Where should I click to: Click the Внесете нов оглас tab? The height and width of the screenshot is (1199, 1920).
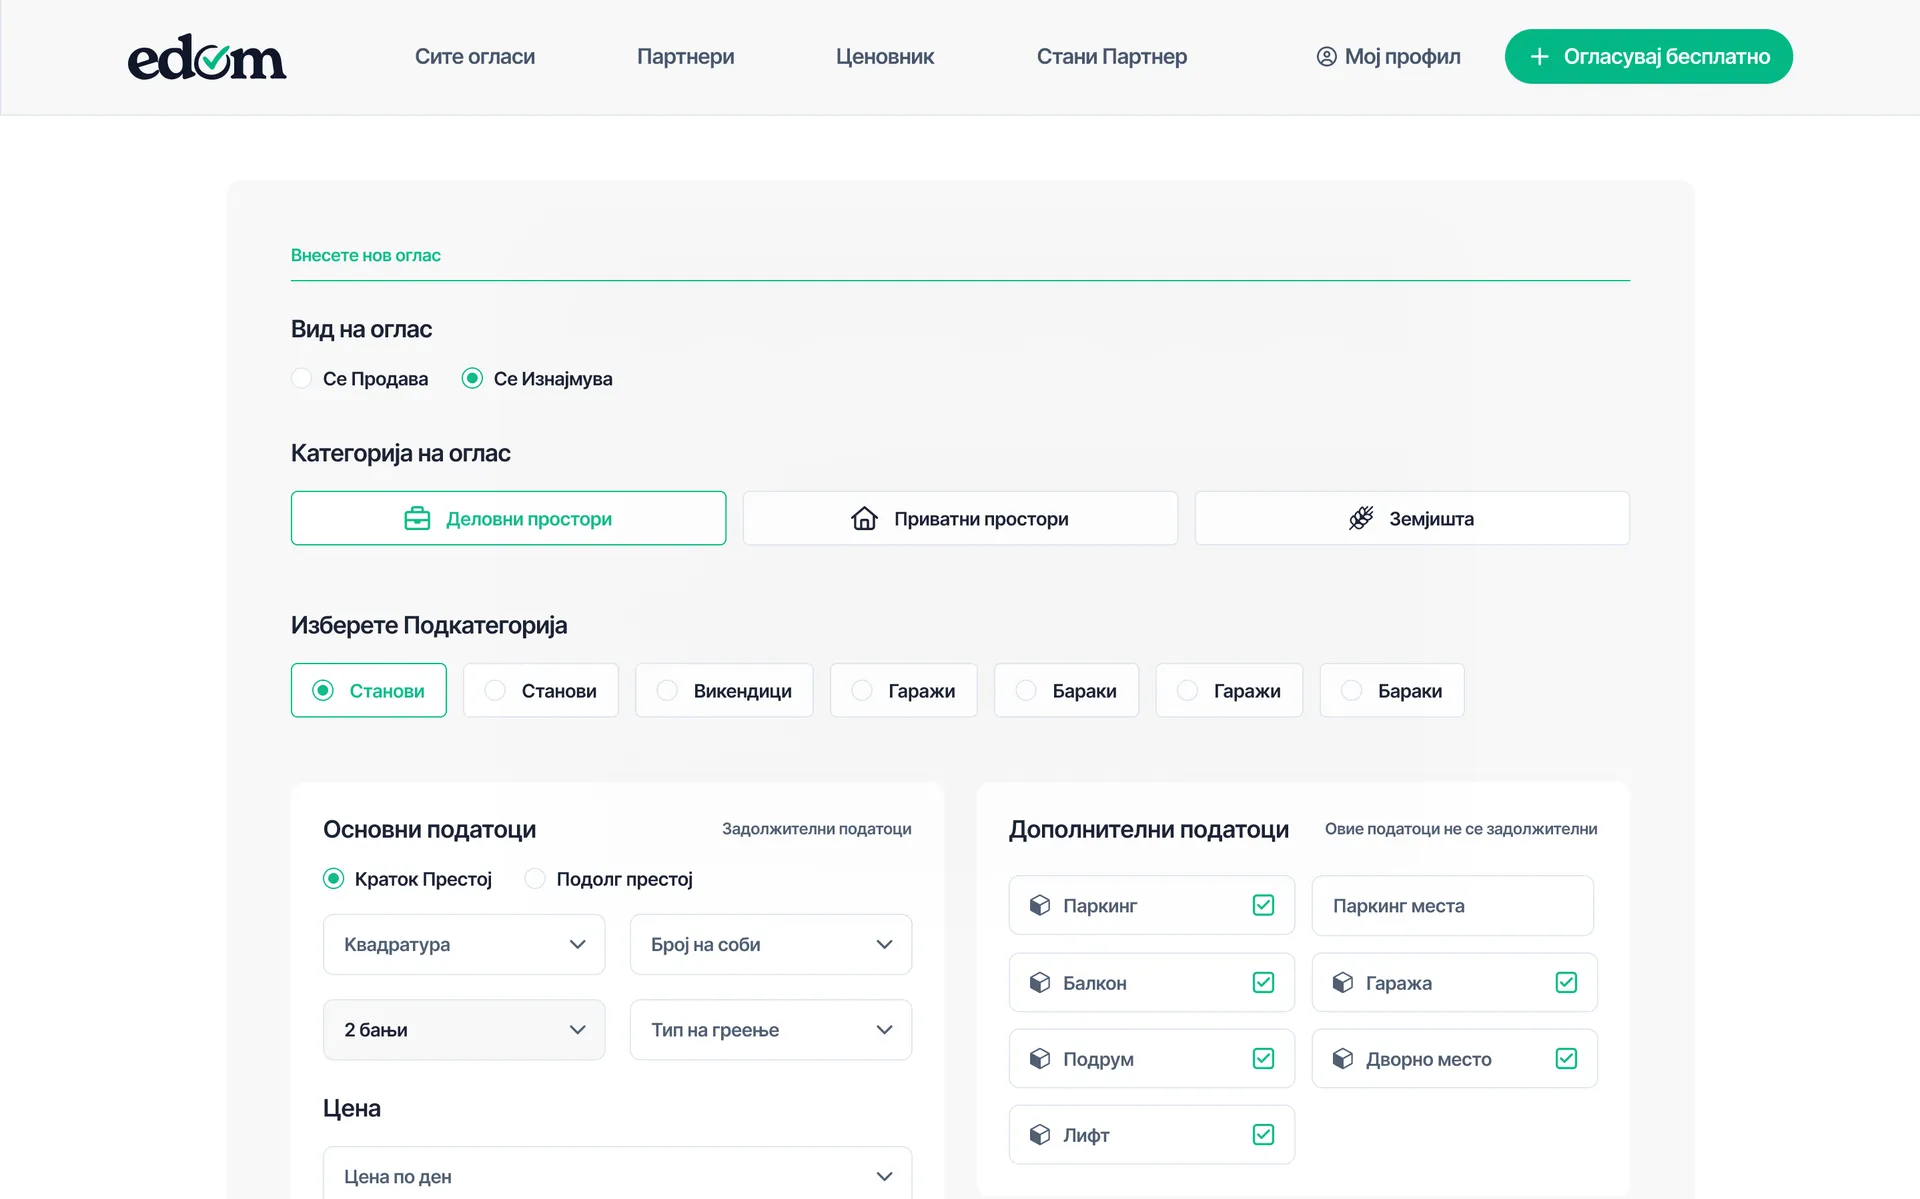click(x=366, y=255)
